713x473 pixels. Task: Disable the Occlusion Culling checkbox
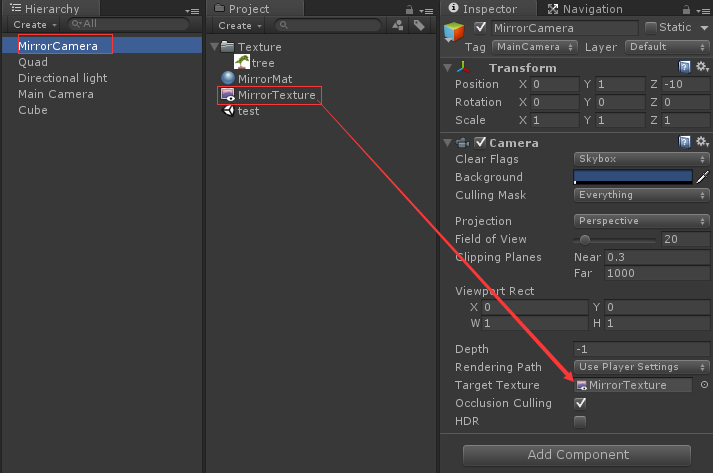click(x=580, y=403)
